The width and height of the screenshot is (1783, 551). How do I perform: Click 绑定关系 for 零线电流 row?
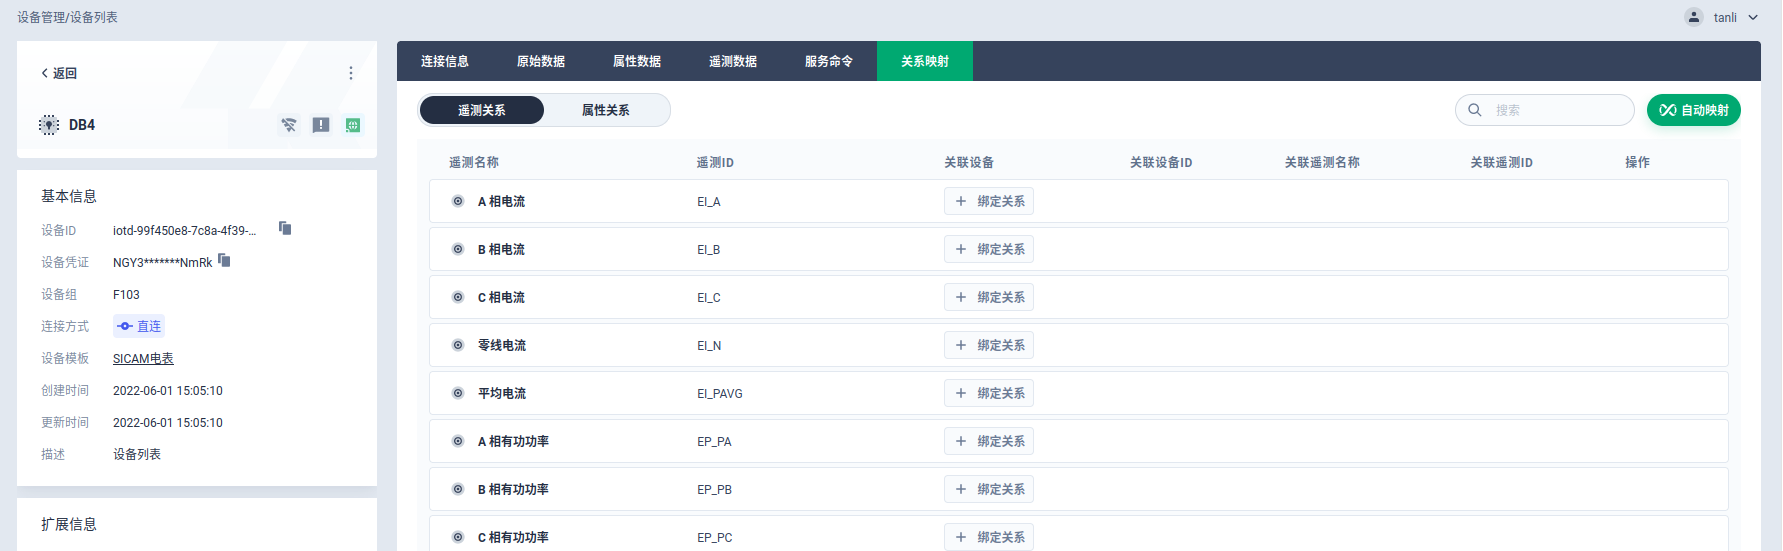tap(988, 345)
